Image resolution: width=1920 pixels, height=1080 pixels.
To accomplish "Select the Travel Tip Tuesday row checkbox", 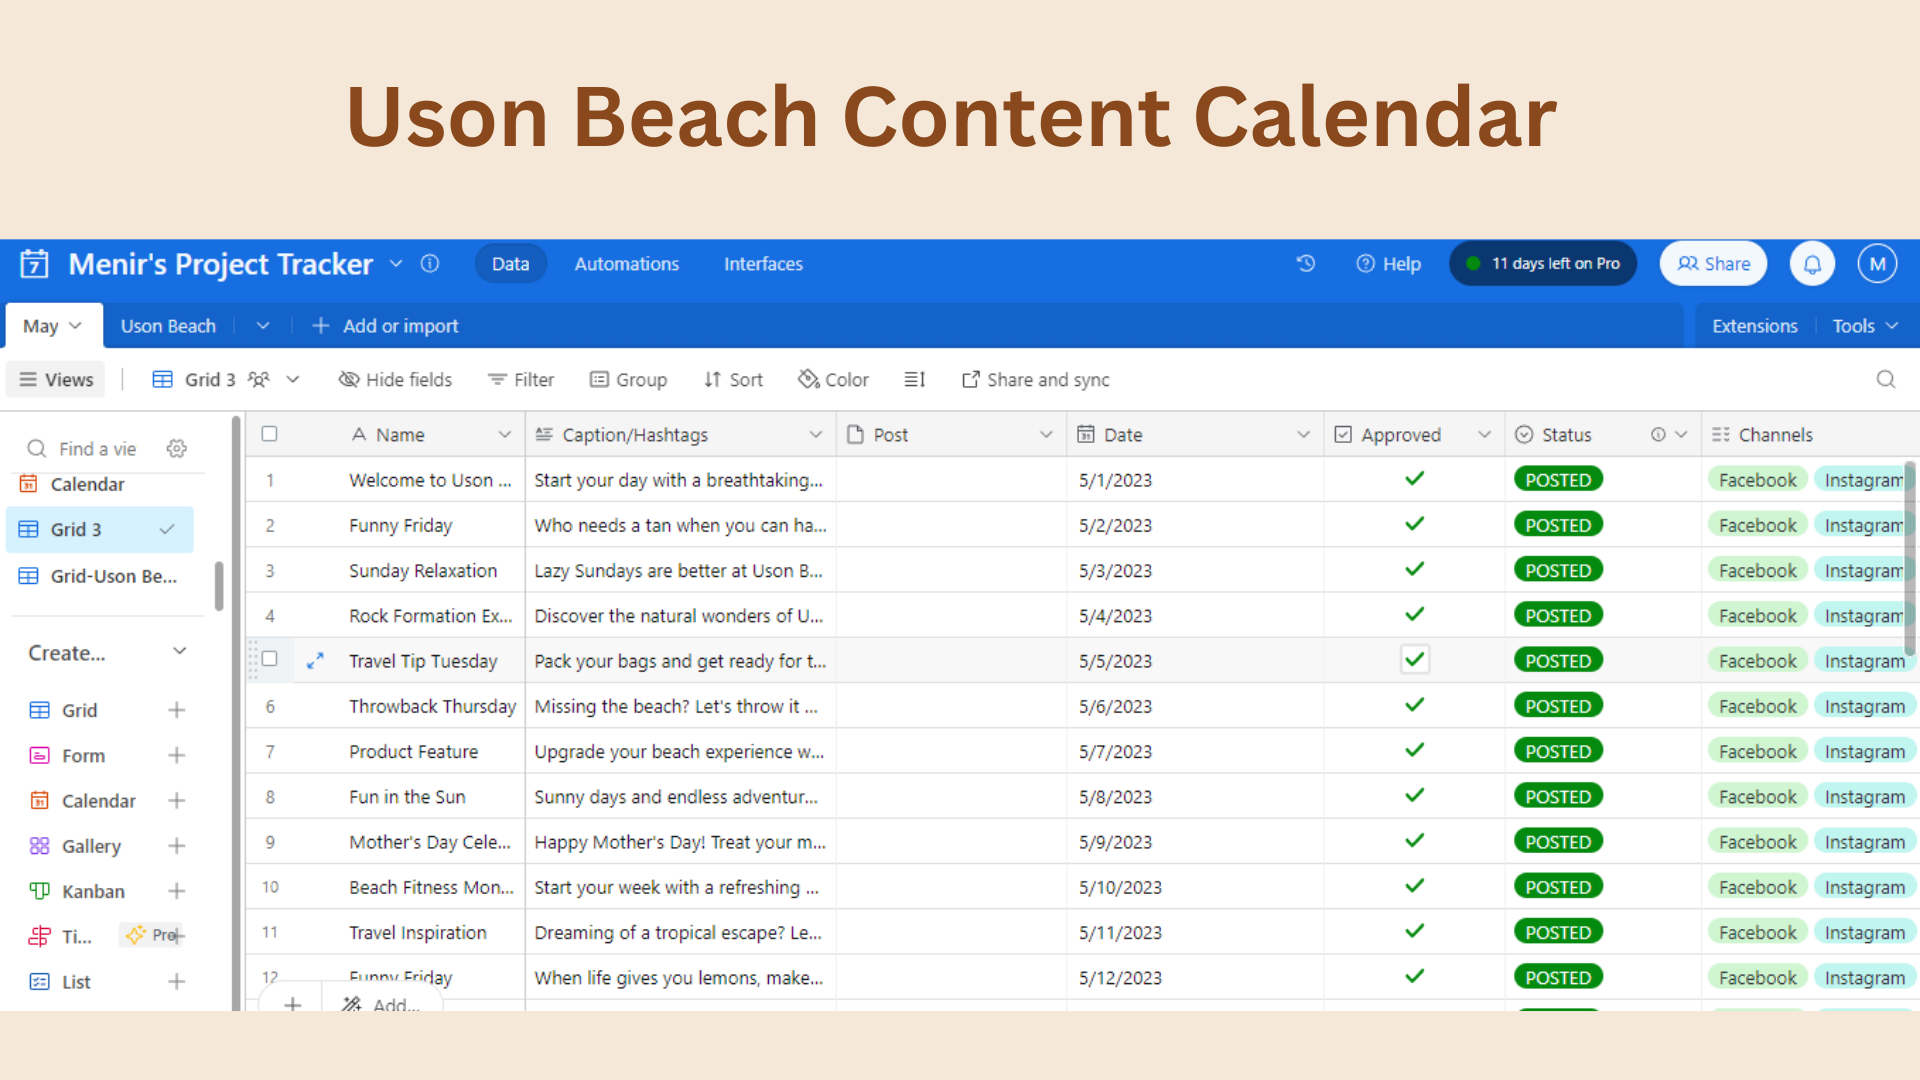I will tap(269, 659).
